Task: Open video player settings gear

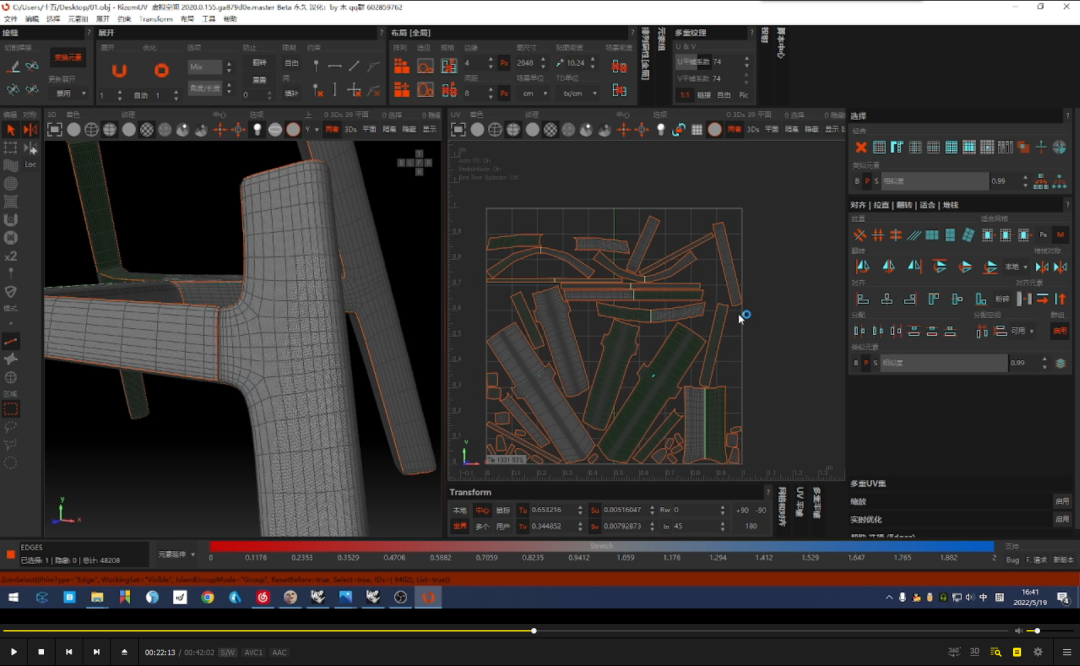Action: point(1038,652)
